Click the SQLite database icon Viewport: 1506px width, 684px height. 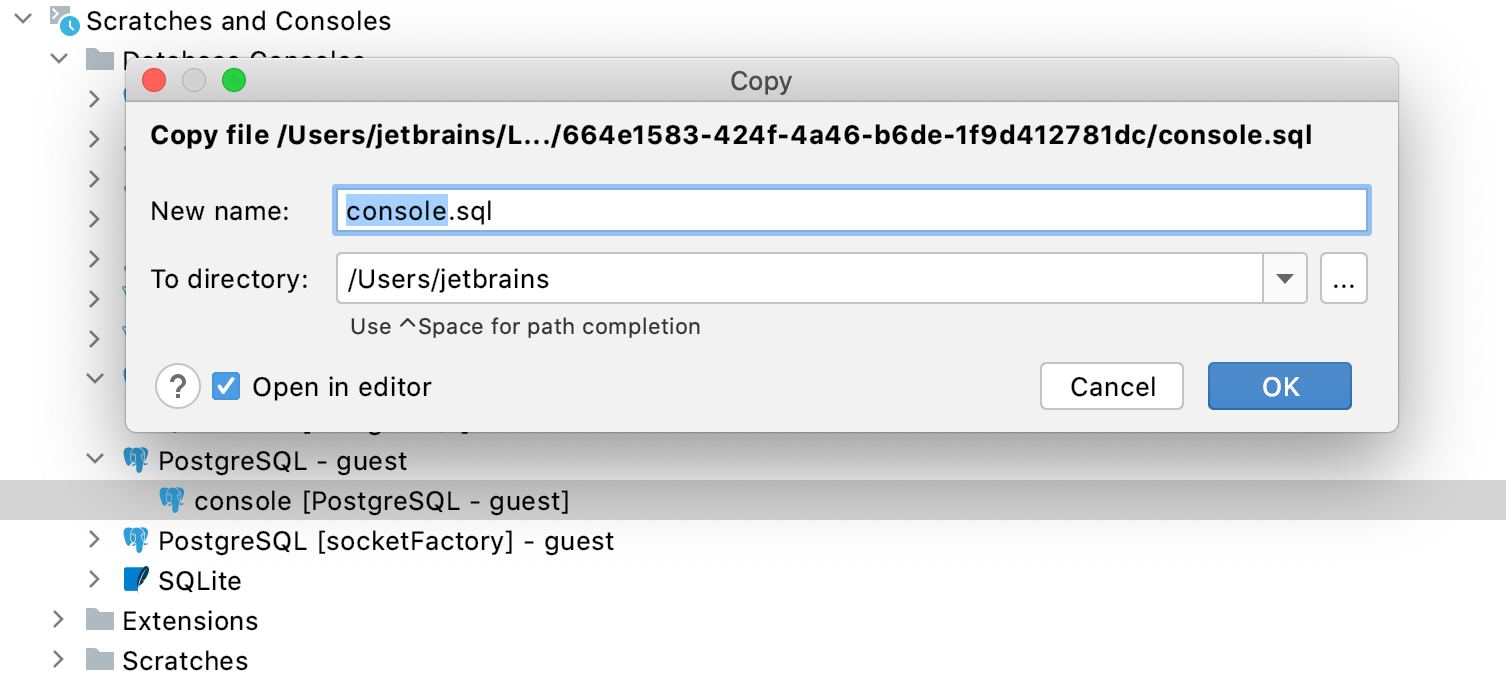point(138,580)
